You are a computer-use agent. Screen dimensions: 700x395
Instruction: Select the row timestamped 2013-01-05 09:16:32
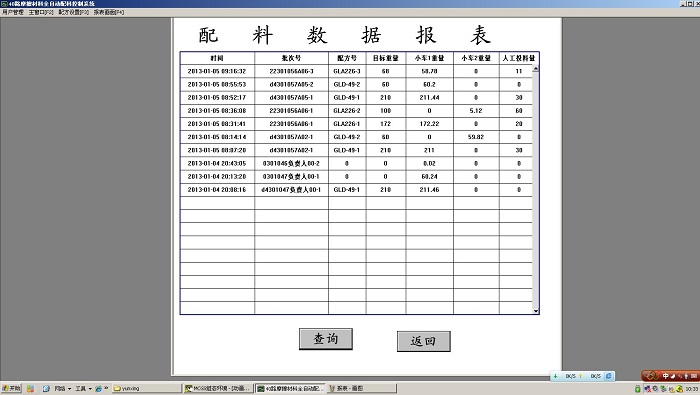356,71
